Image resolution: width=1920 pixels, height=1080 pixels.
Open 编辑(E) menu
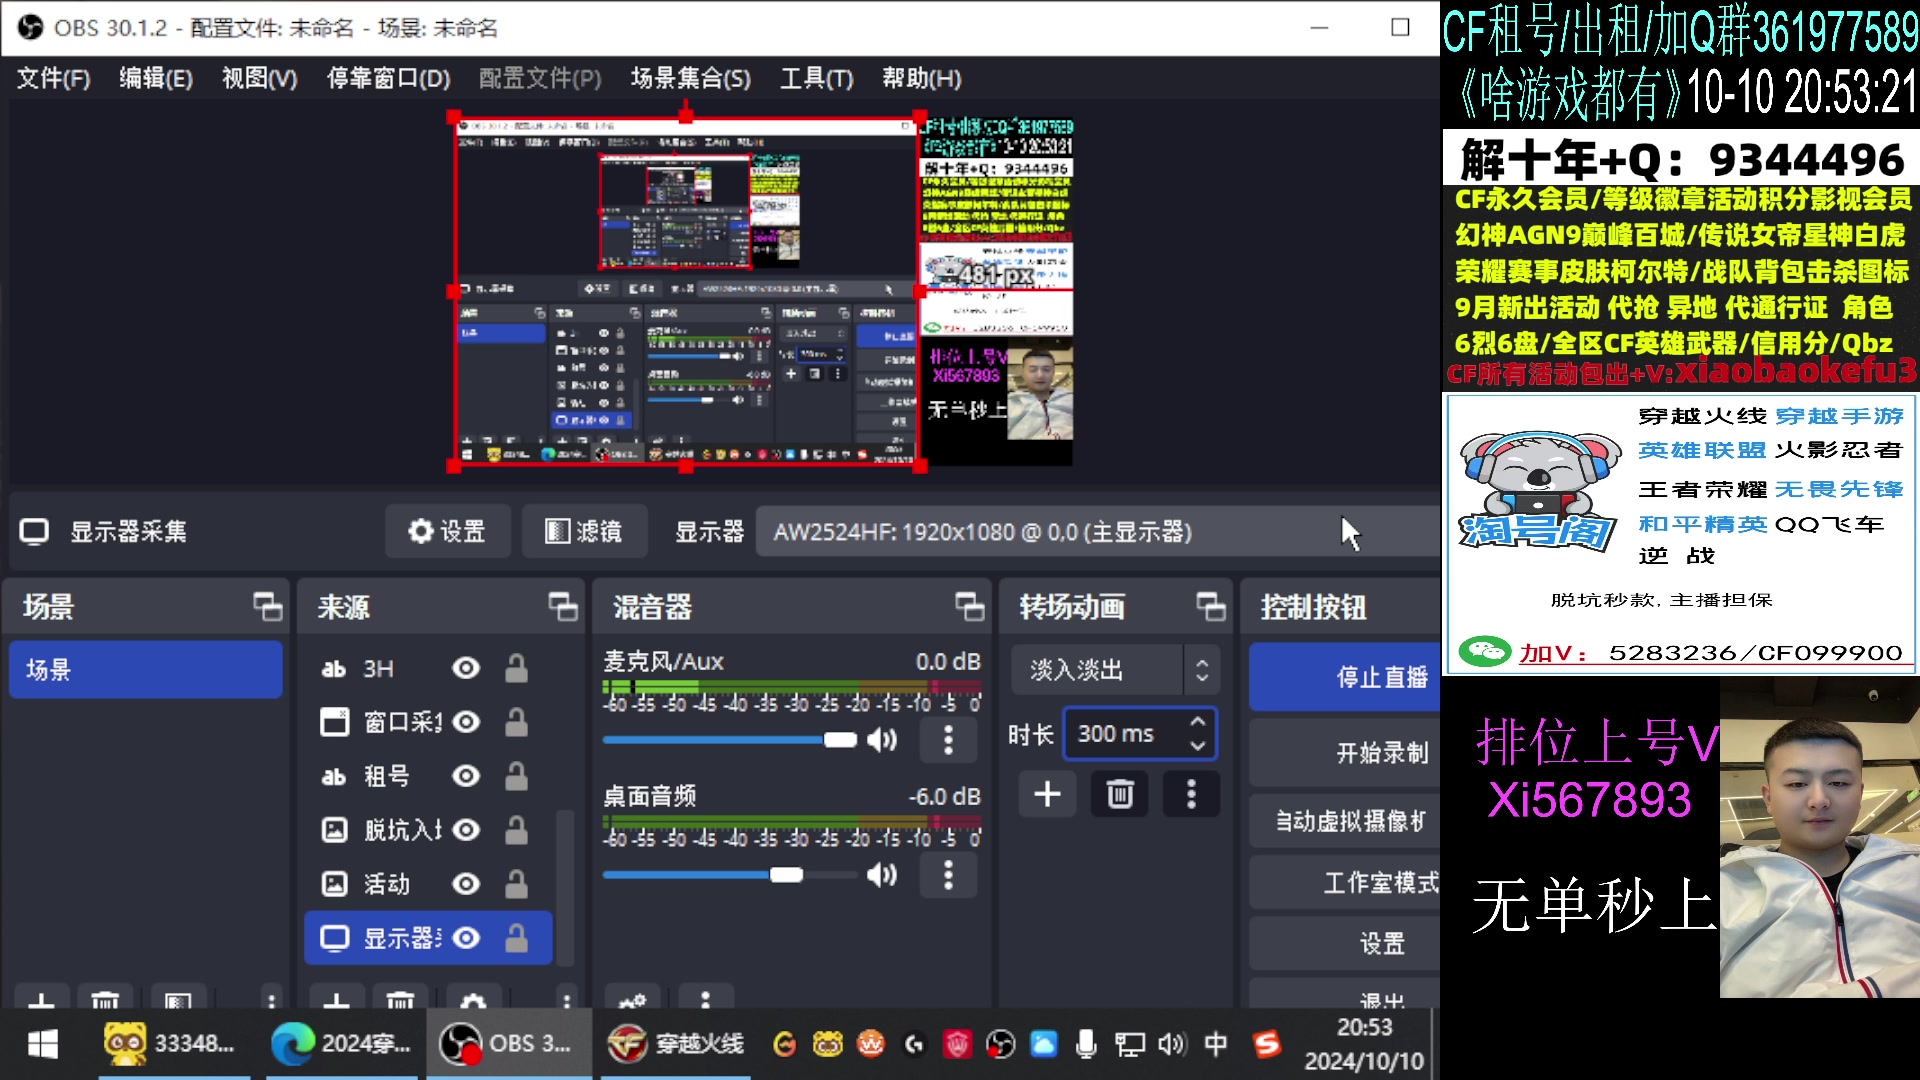point(156,78)
